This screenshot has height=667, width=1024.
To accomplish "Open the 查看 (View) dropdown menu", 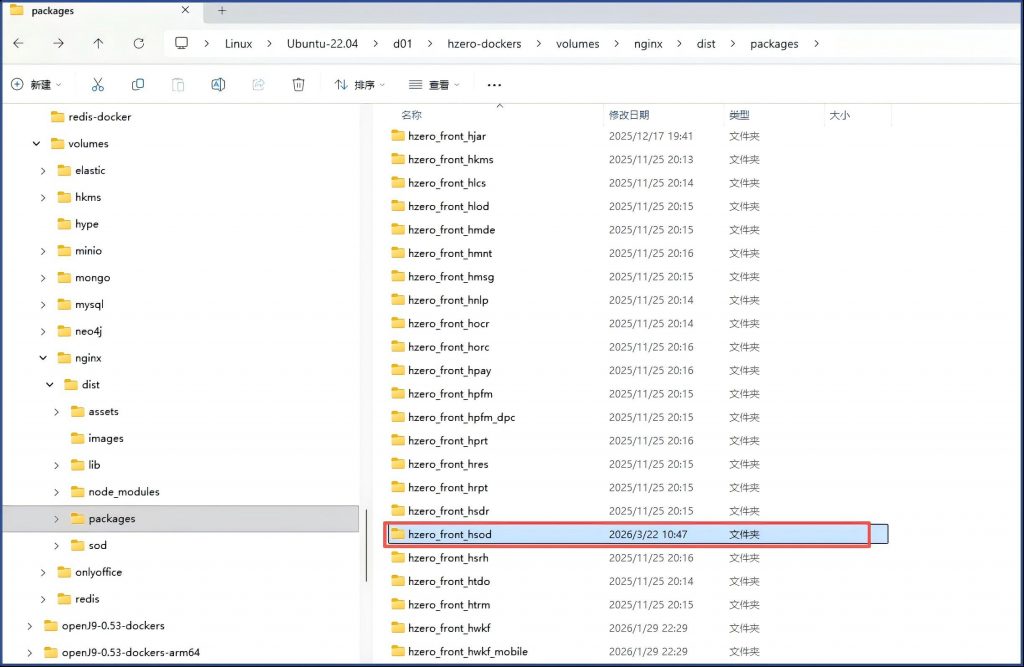I will [434, 85].
